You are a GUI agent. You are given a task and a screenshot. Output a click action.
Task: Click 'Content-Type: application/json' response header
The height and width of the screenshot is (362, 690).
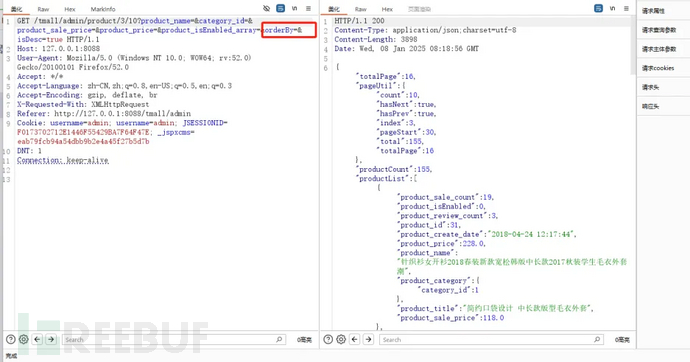425,30
